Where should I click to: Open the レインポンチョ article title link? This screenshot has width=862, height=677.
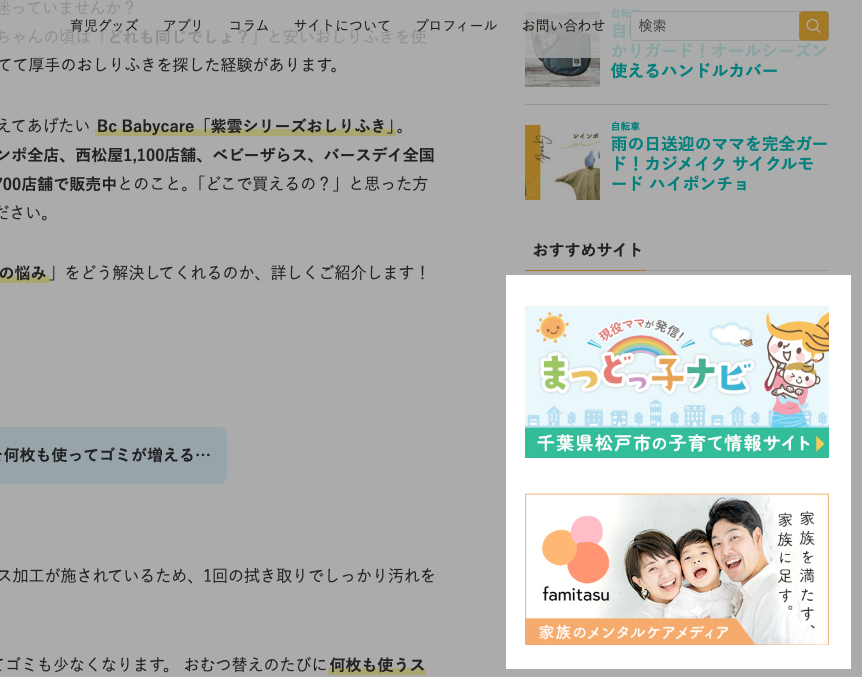719,163
